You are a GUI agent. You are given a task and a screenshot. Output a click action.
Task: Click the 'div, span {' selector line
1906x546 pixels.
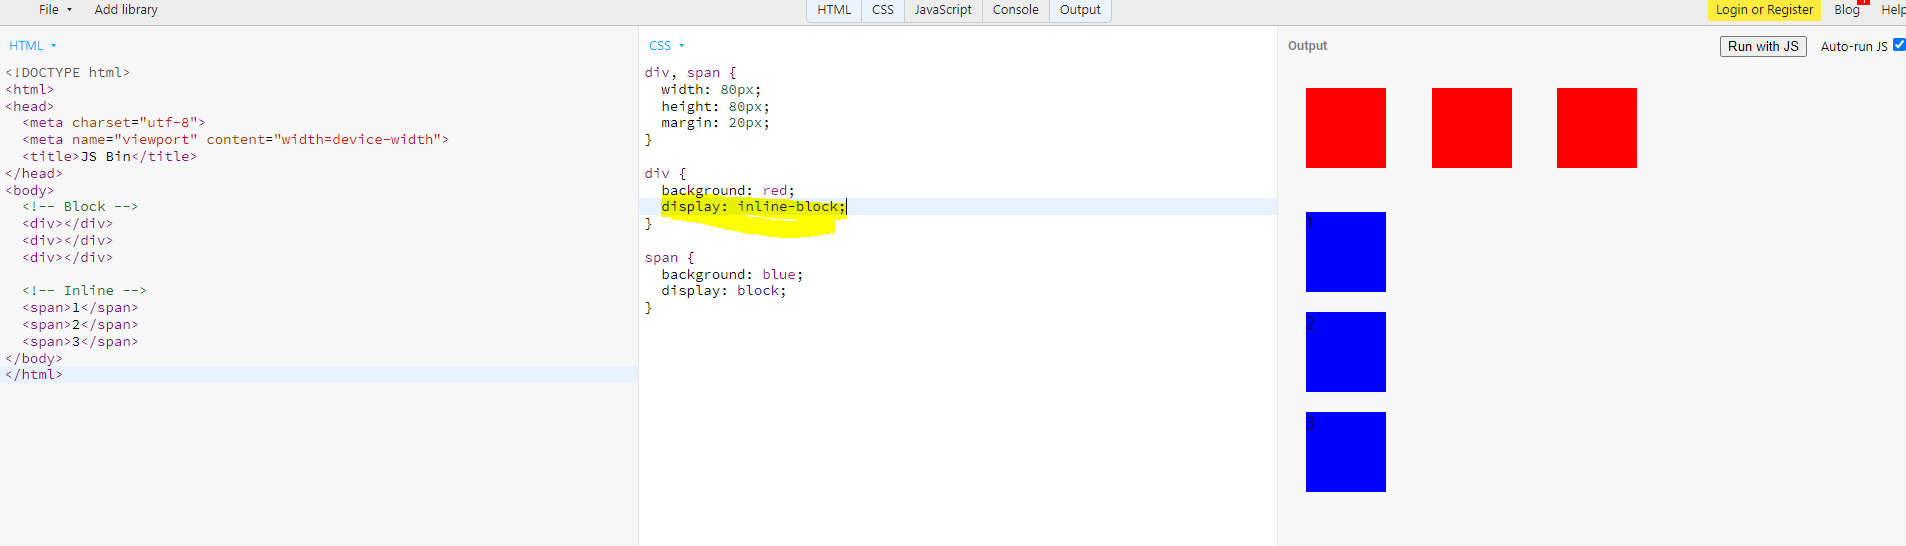(x=690, y=73)
